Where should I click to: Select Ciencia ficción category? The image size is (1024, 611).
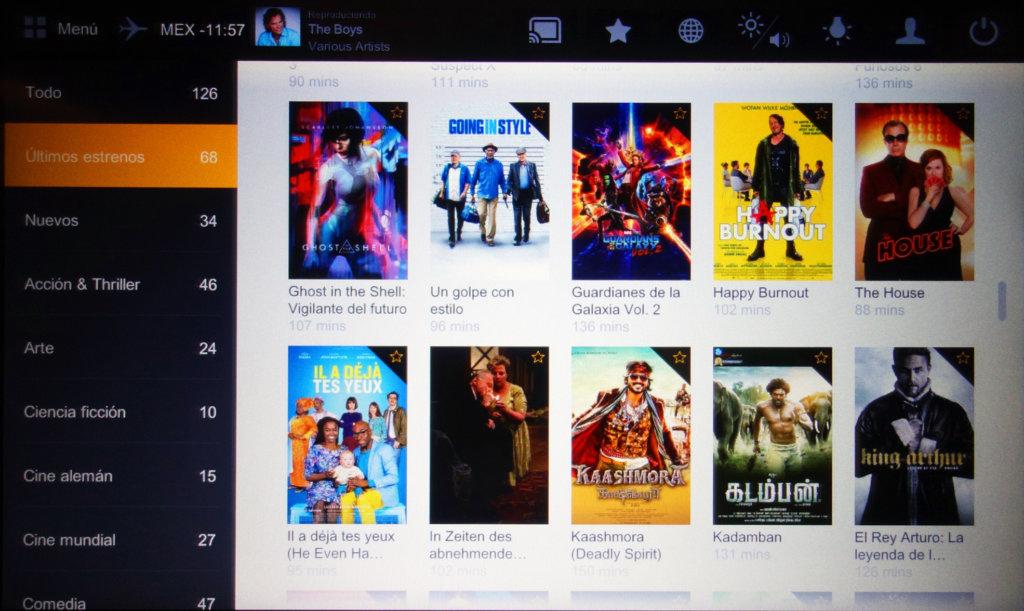coord(121,412)
